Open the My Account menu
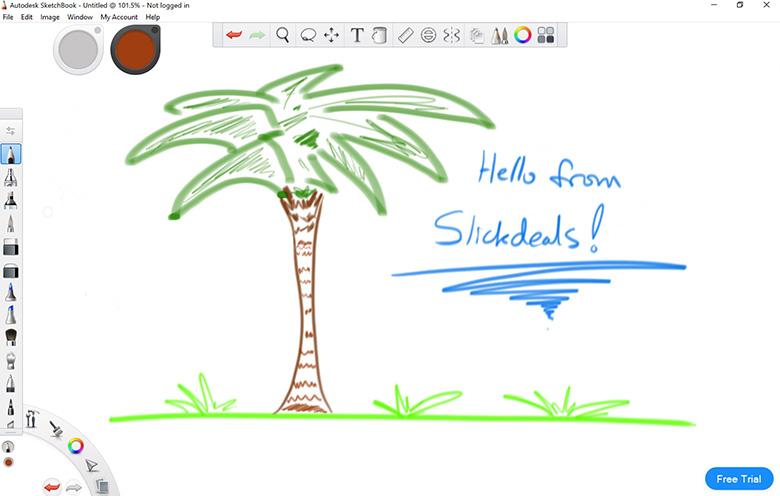The image size is (780, 496). [119, 17]
